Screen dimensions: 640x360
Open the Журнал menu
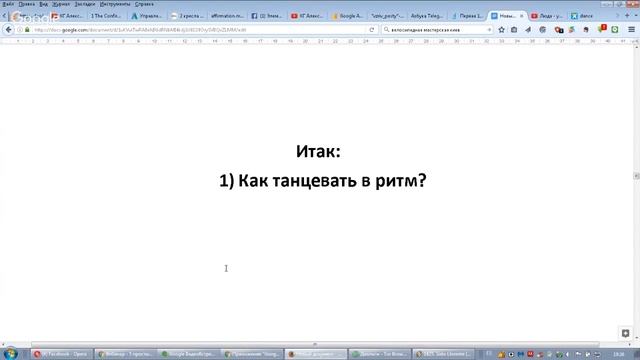click(x=61, y=4)
